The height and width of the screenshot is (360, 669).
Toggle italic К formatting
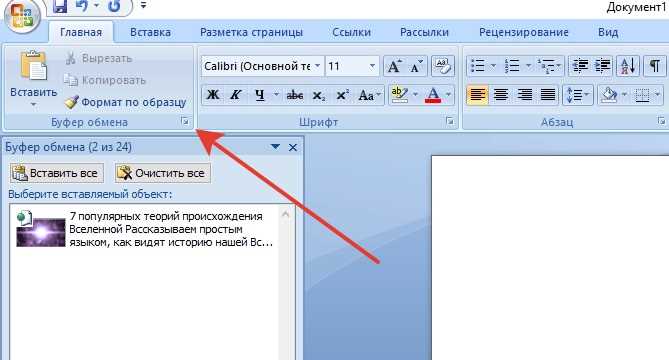235,95
